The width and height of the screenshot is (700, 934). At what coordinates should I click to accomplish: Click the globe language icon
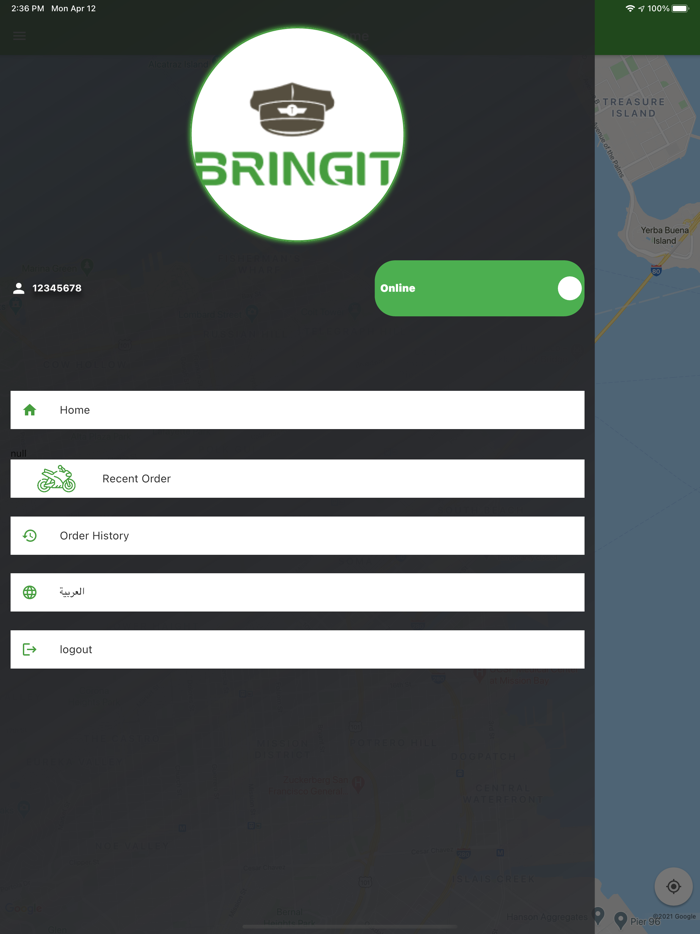coord(30,592)
